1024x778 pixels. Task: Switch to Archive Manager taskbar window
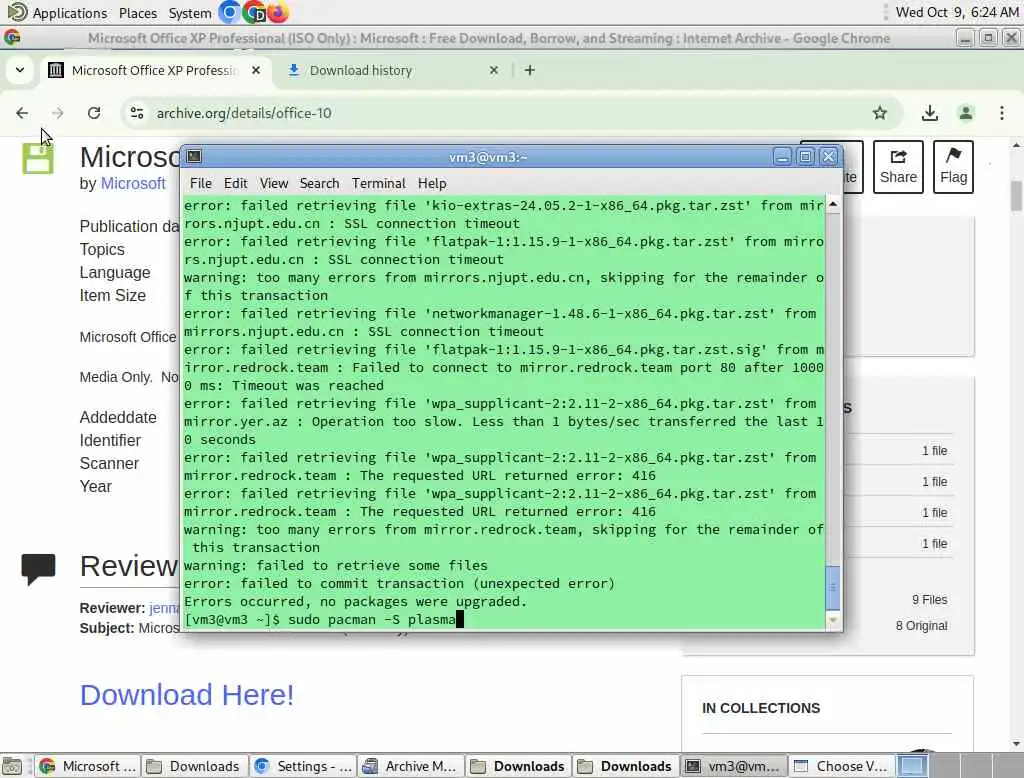[410, 766]
